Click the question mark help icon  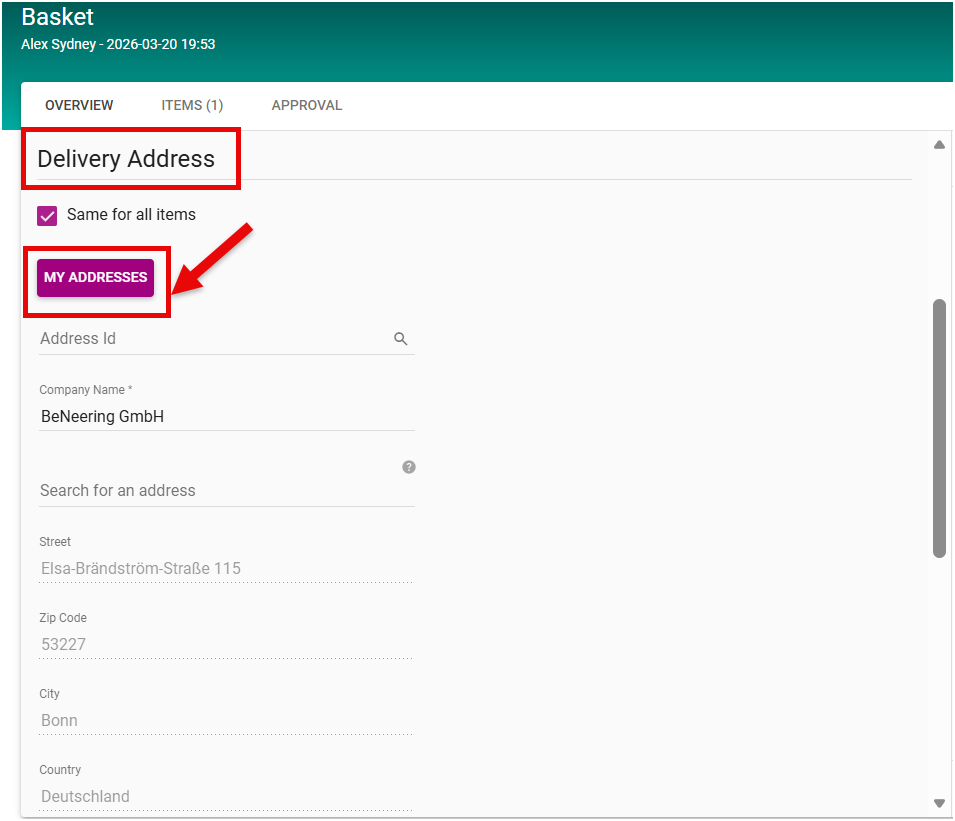coord(408,467)
